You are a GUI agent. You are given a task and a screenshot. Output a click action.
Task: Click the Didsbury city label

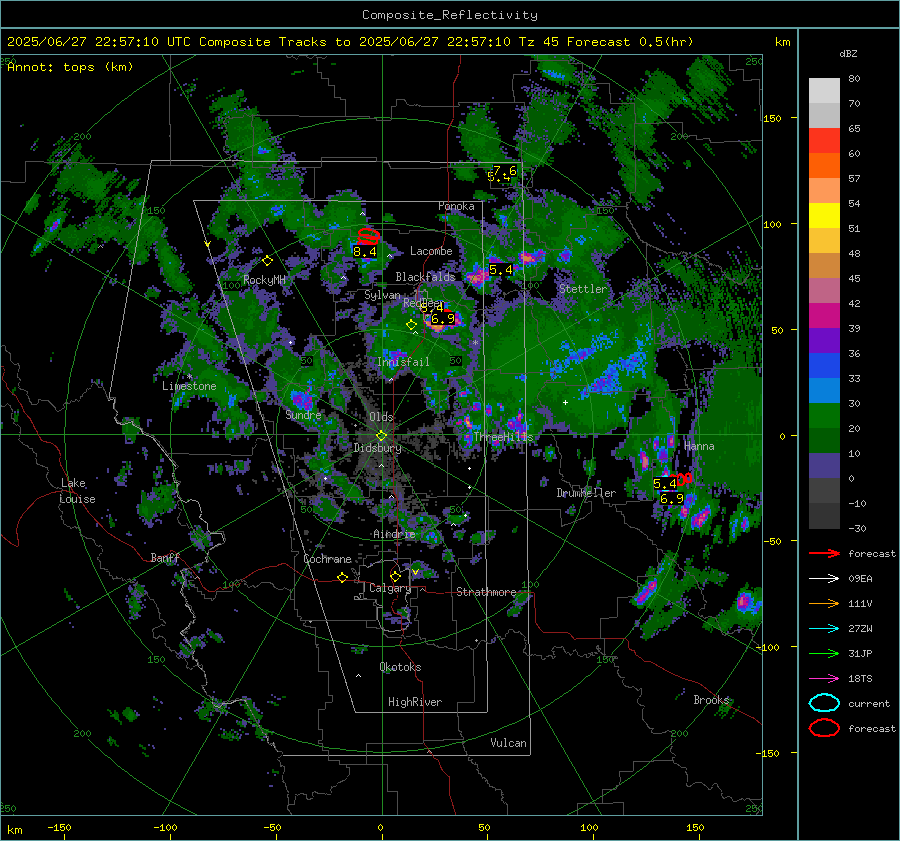pyautogui.click(x=377, y=448)
